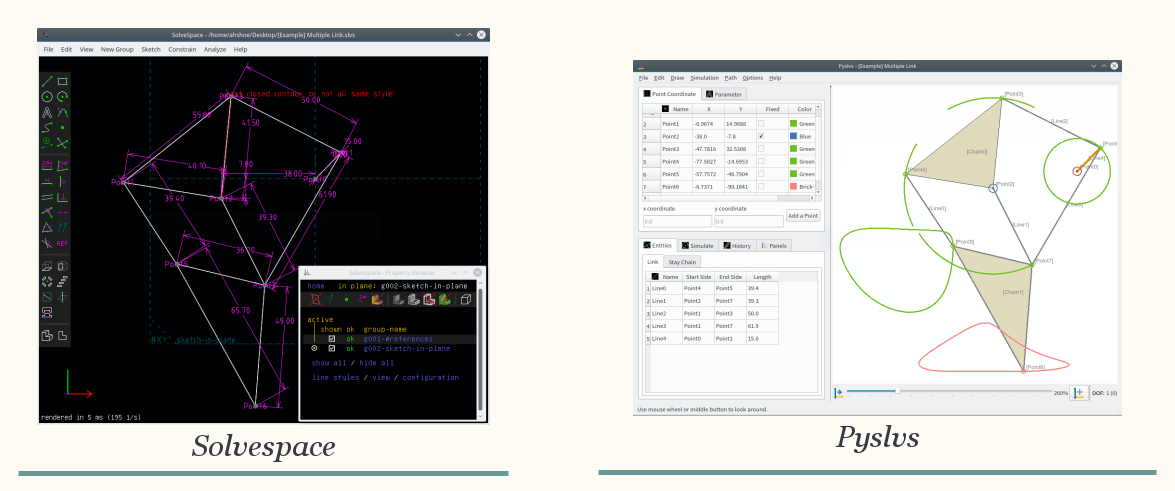Toggle shown checkbox for g002-sketch-in-plane

pyautogui.click(x=332, y=349)
